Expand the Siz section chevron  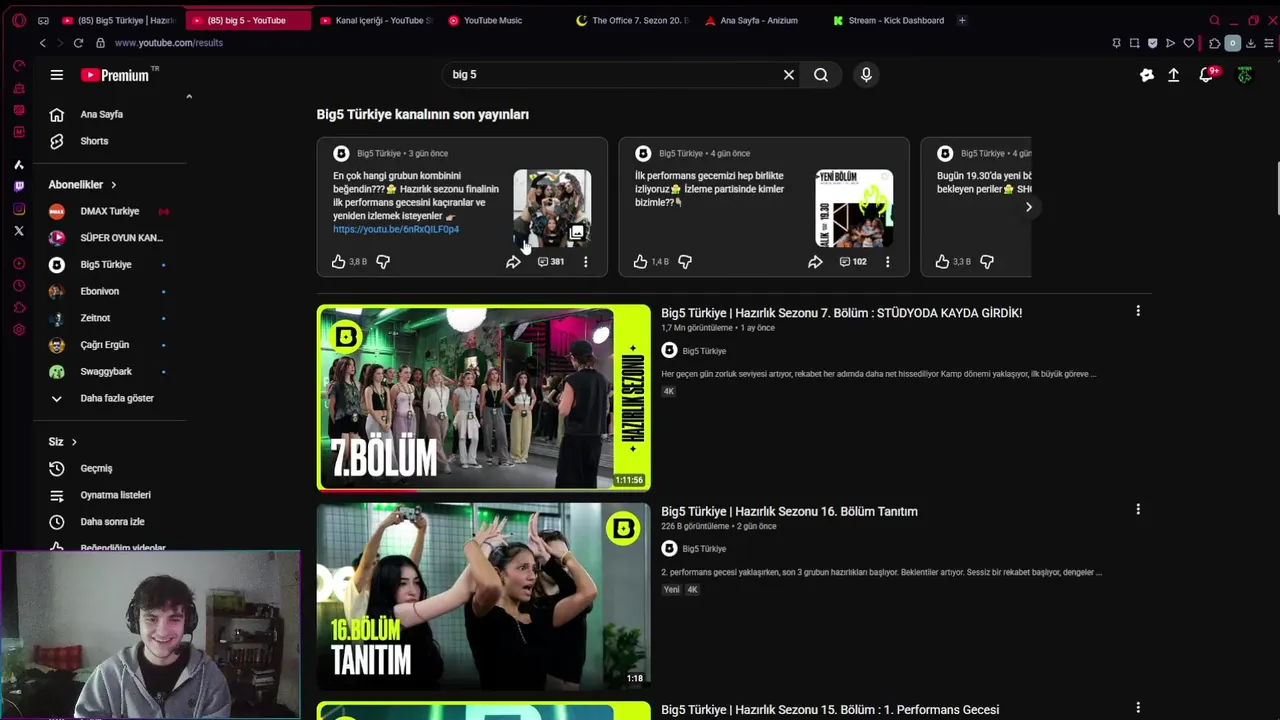tap(73, 442)
